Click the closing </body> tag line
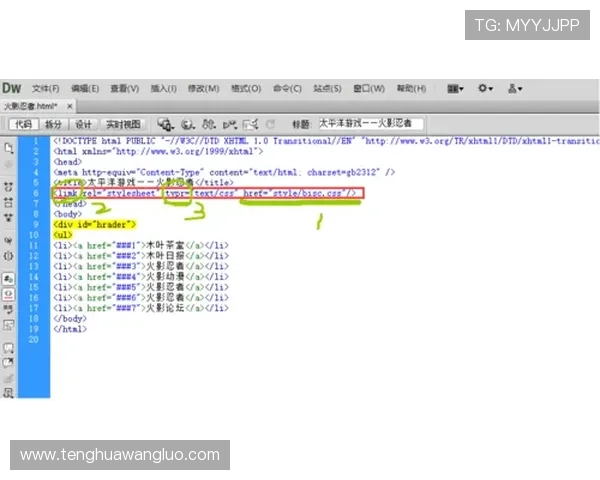The height and width of the screenshot is (480, 600). click(x=70, y=318)
